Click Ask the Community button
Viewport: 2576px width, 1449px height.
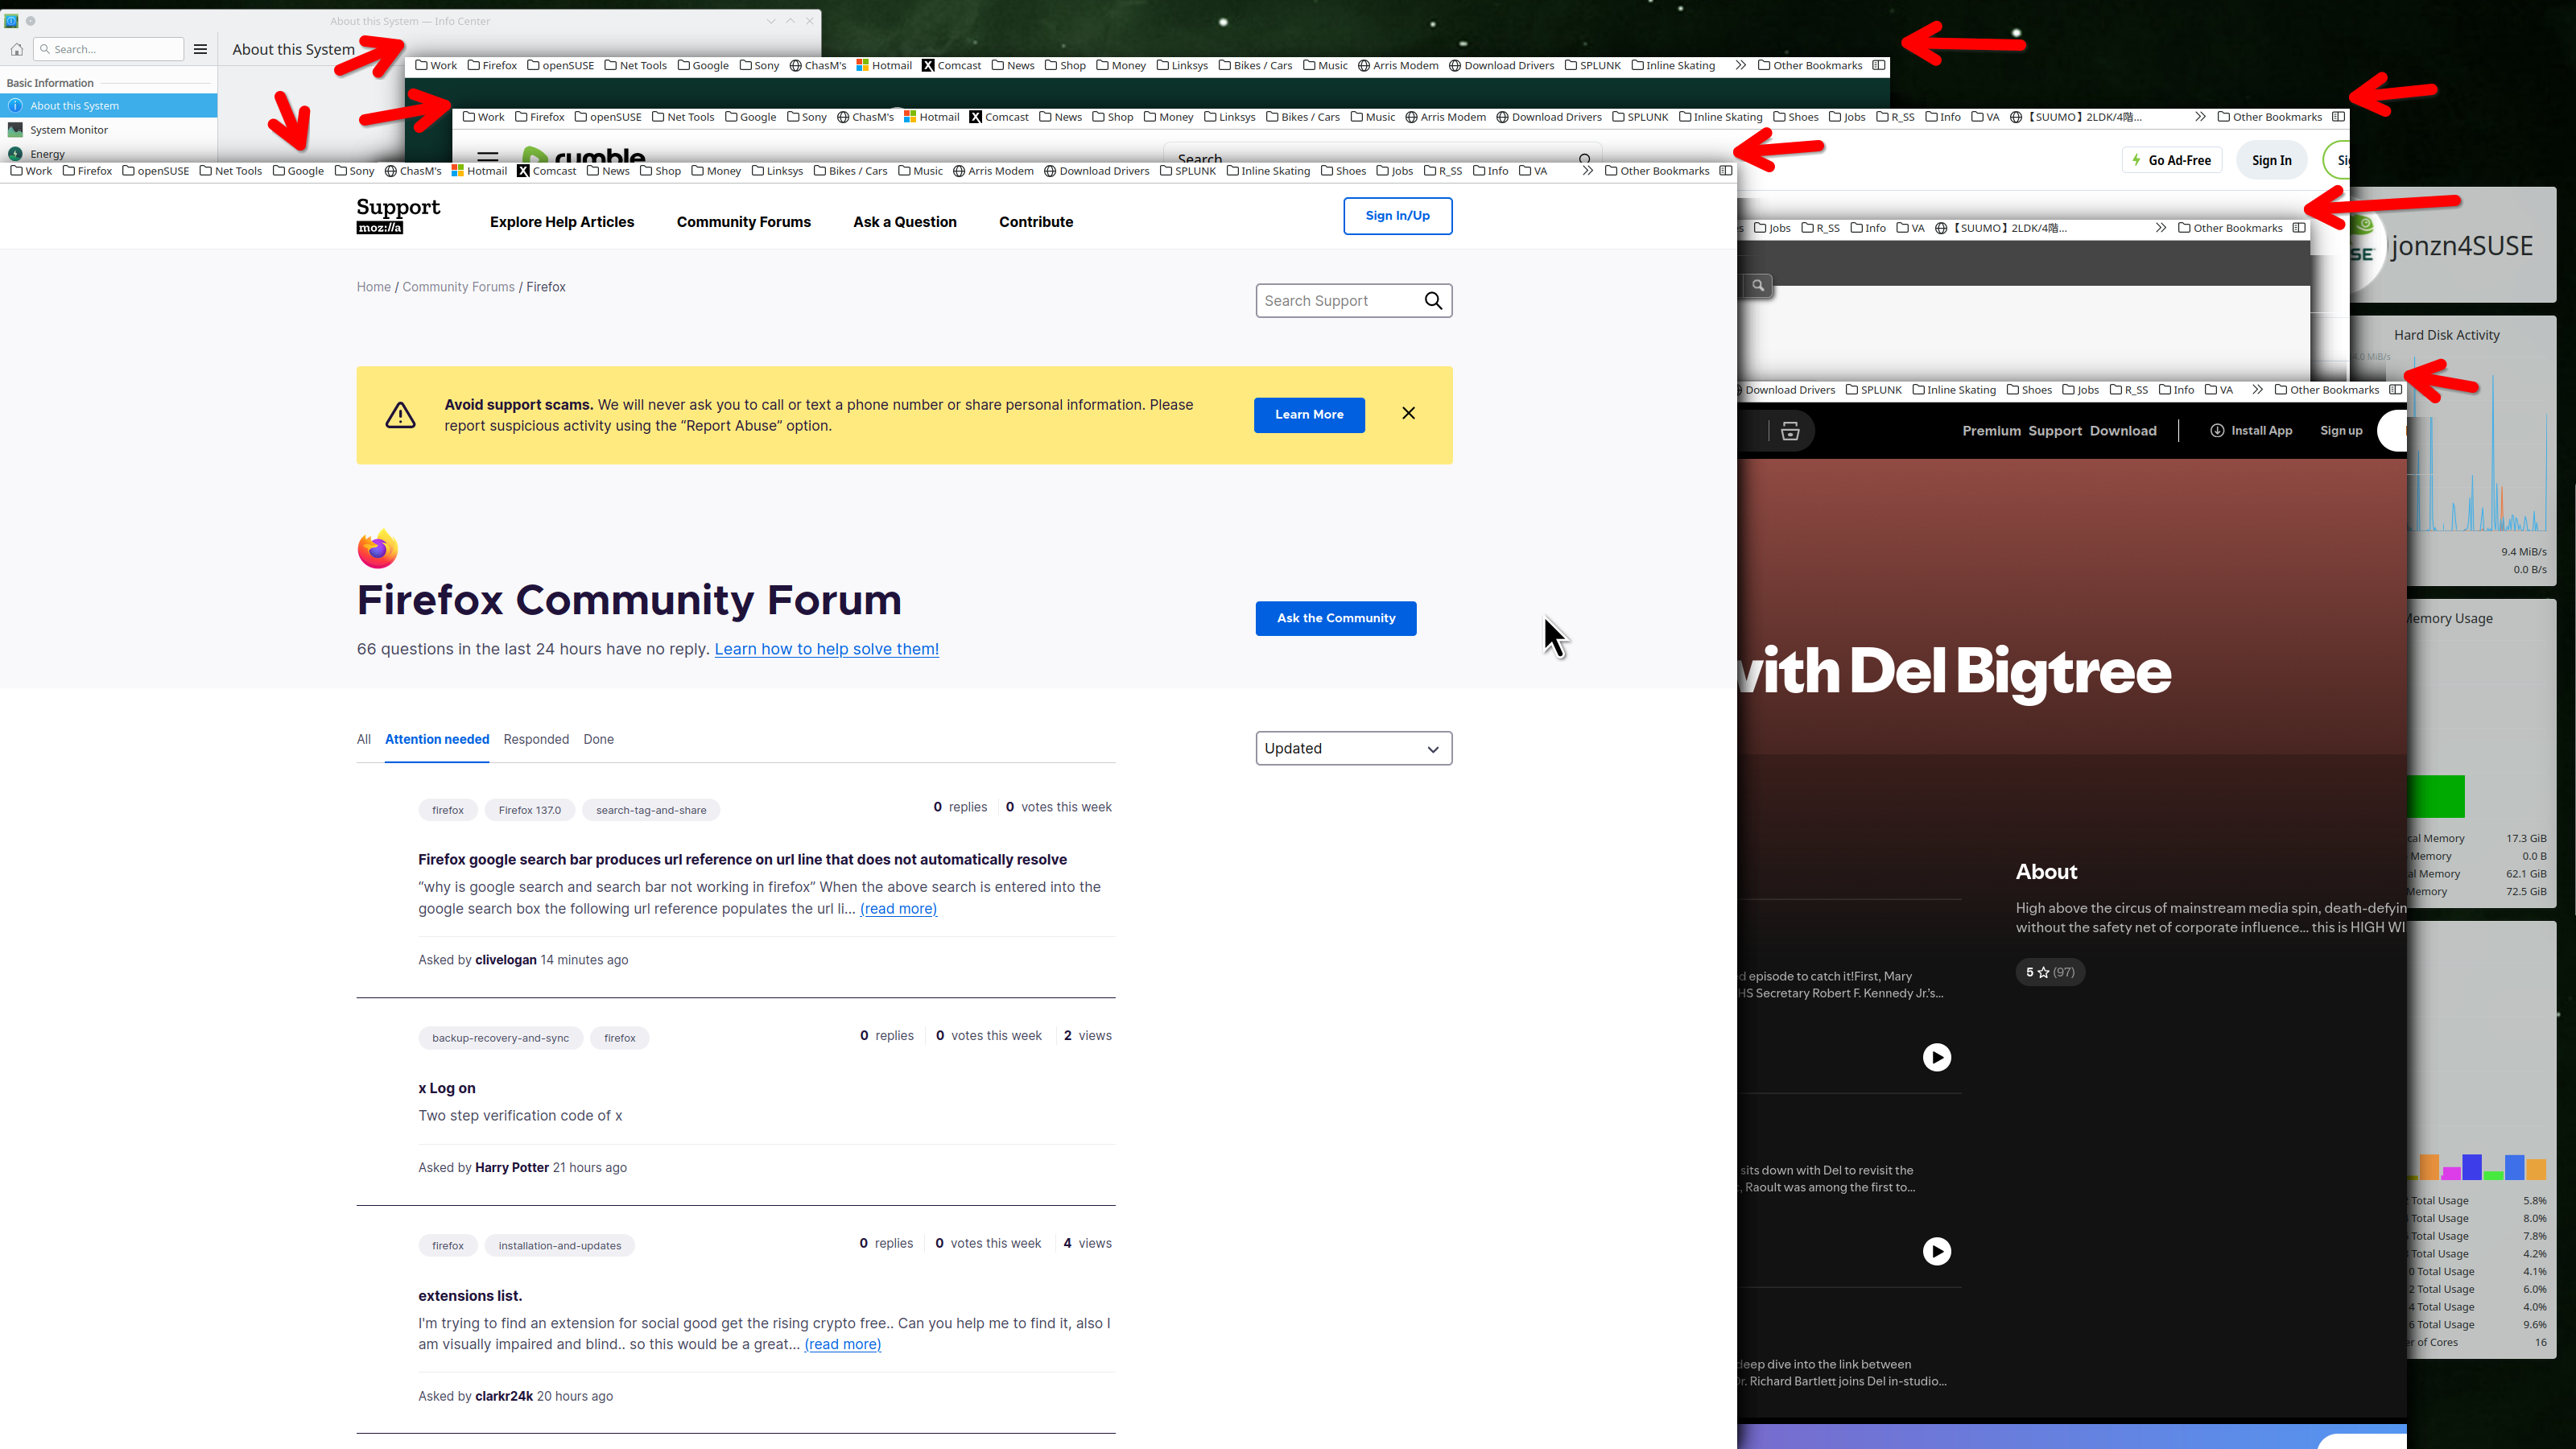coord(1335,618)
